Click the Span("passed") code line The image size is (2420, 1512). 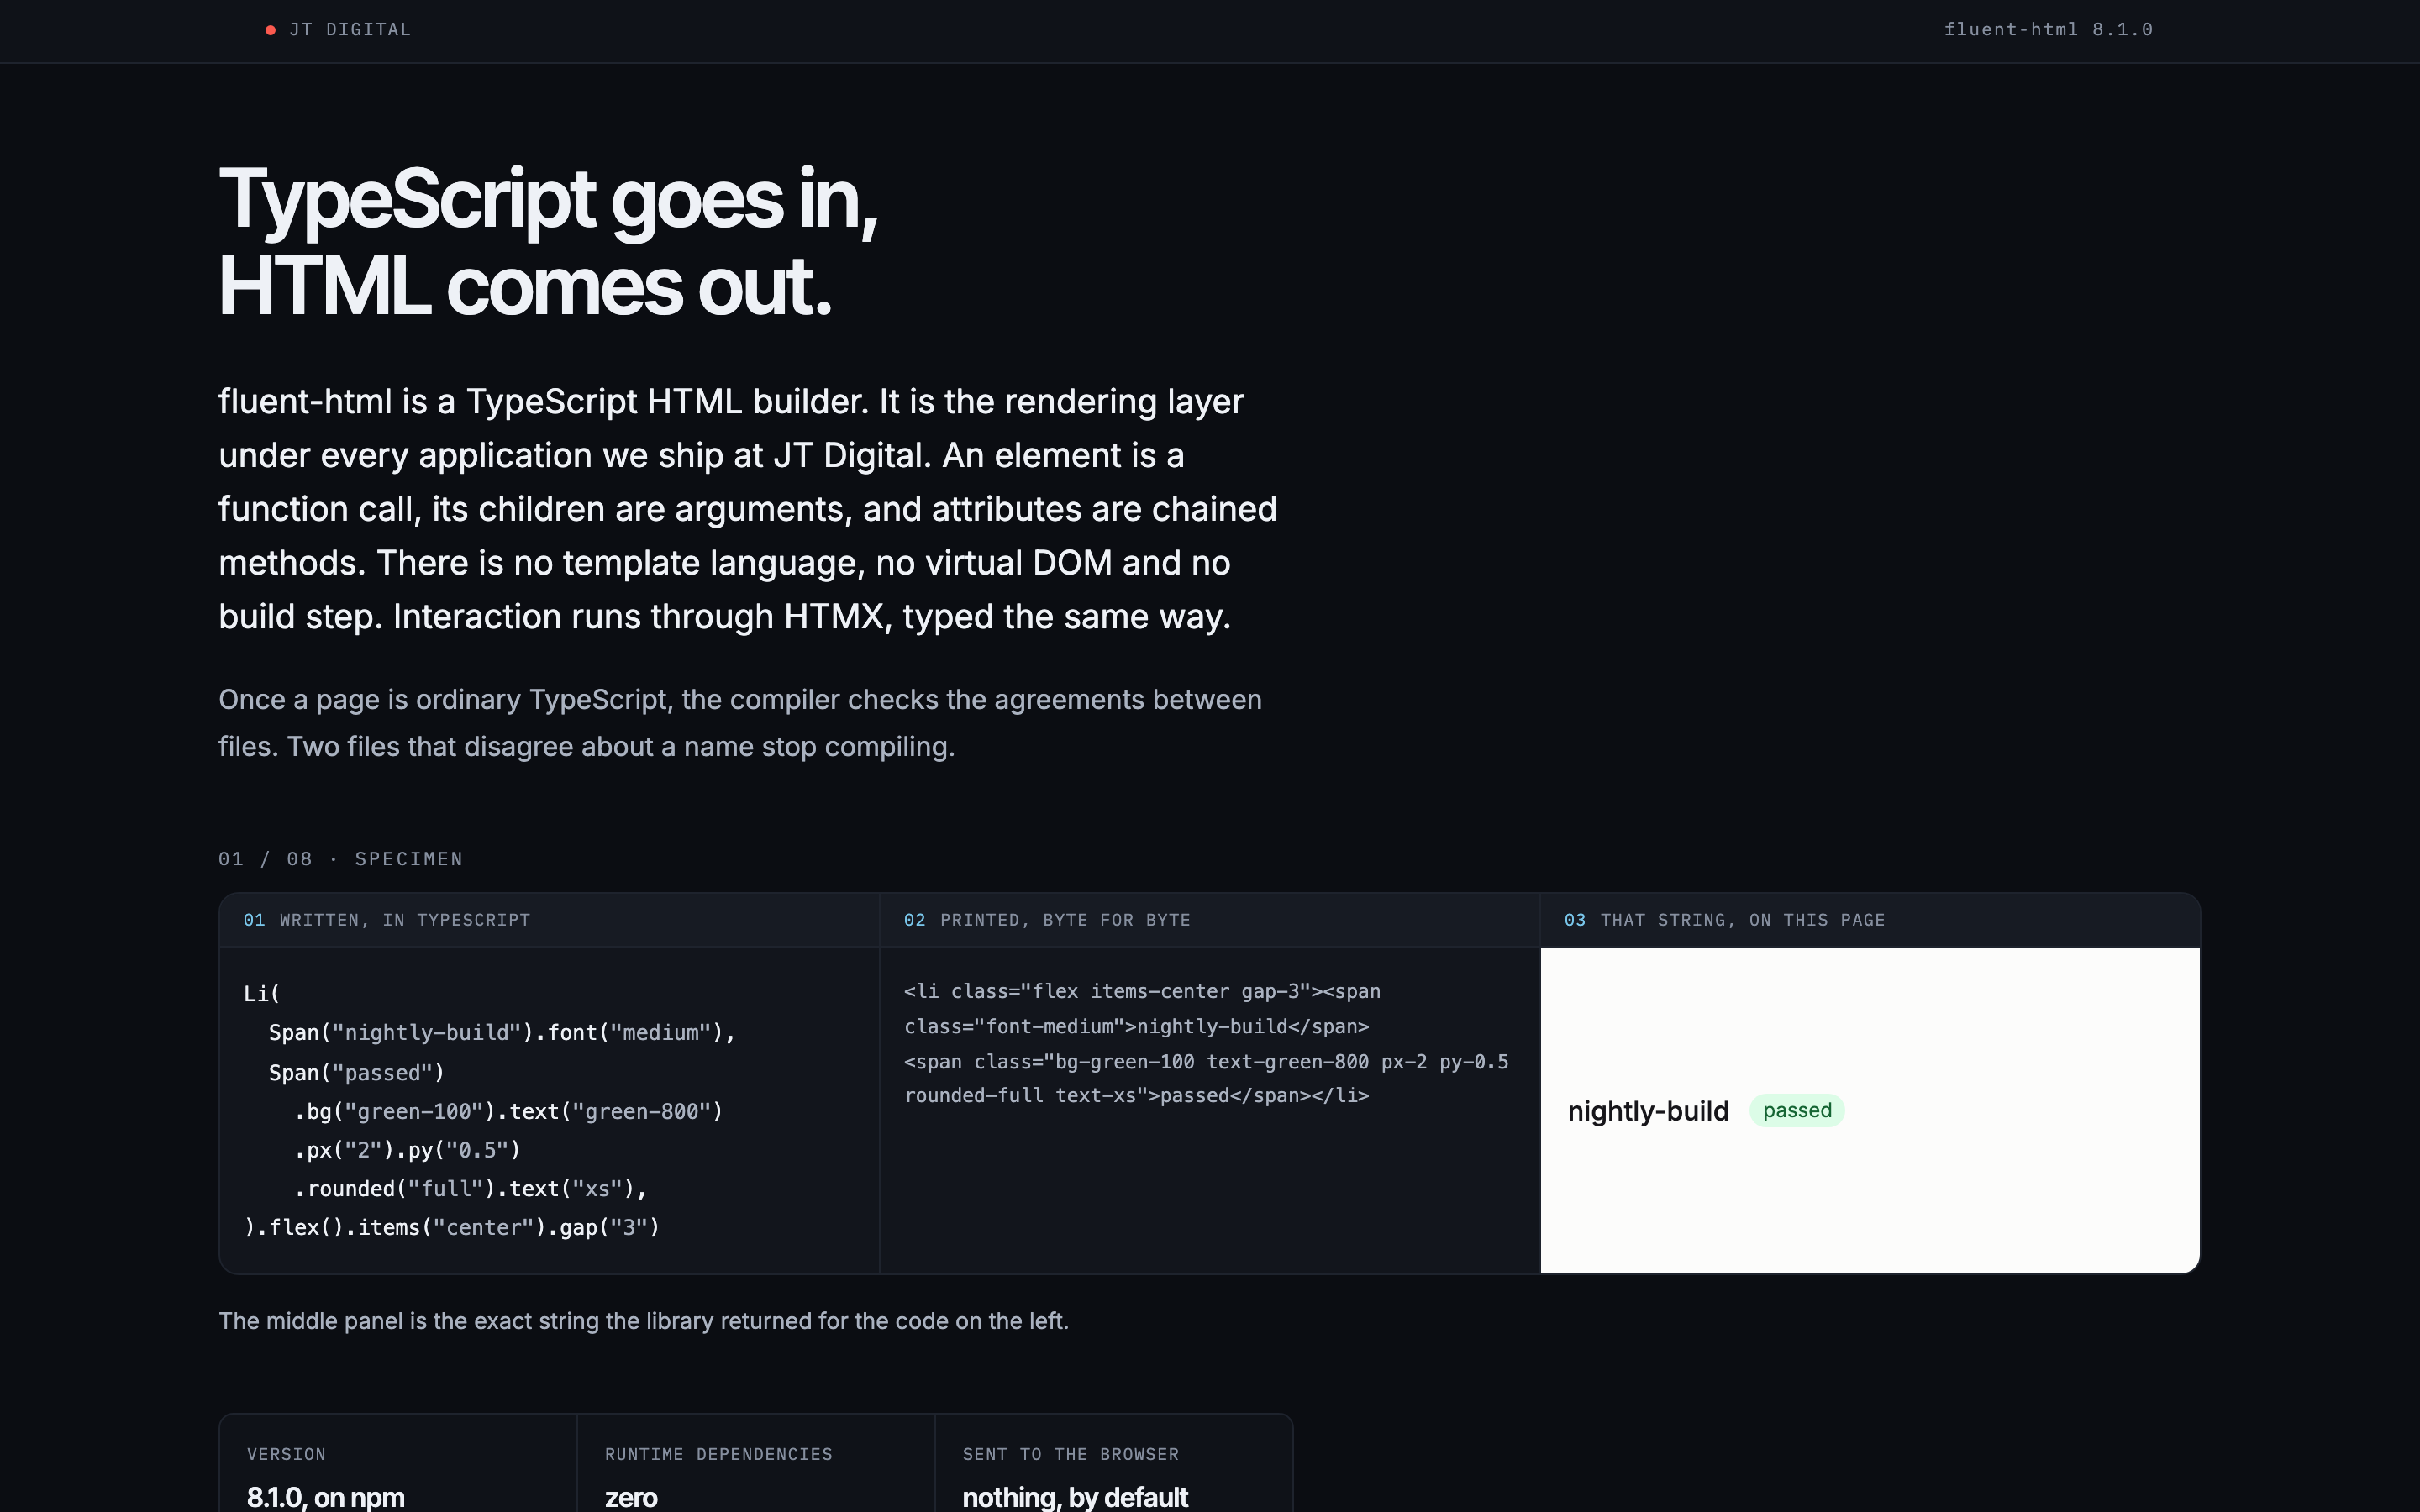click(x=356, y=1073)
